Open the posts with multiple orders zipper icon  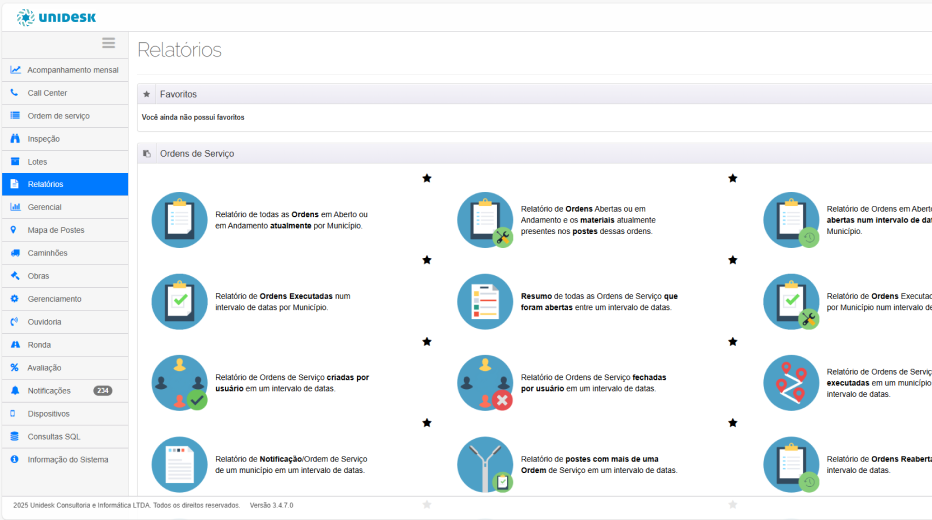[486, 464]
